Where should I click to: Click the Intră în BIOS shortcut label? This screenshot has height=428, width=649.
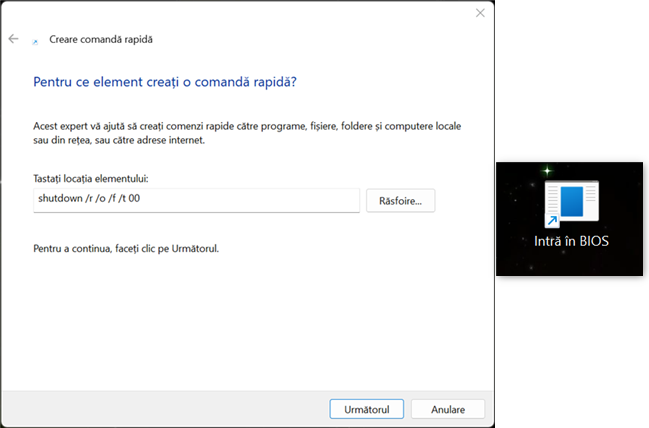coord(571,241)
